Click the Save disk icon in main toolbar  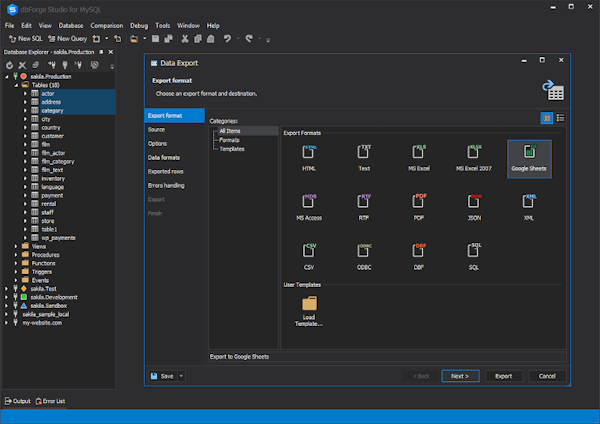(155, 39)
